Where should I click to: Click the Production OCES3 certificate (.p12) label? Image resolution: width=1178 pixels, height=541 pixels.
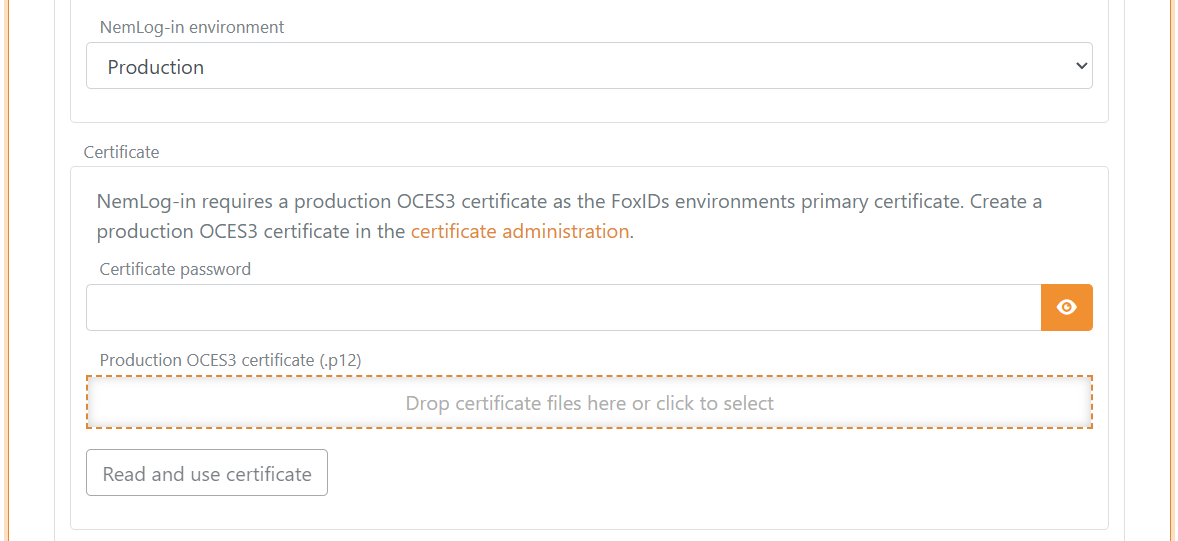[x=230, y=360]
